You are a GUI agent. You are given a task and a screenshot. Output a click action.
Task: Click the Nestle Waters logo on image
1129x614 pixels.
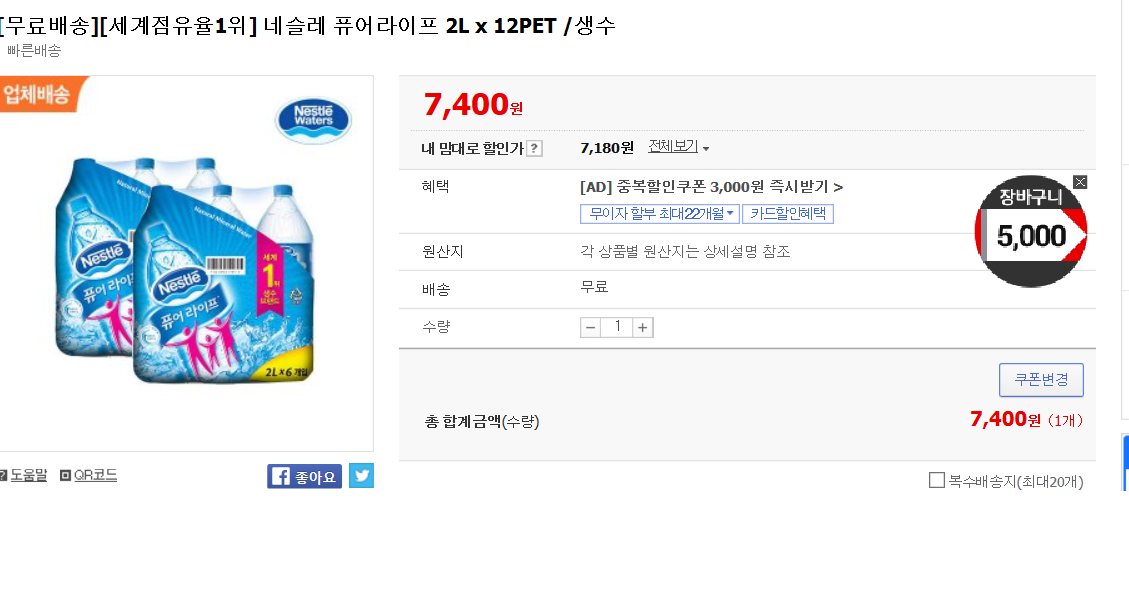point(313,118)
